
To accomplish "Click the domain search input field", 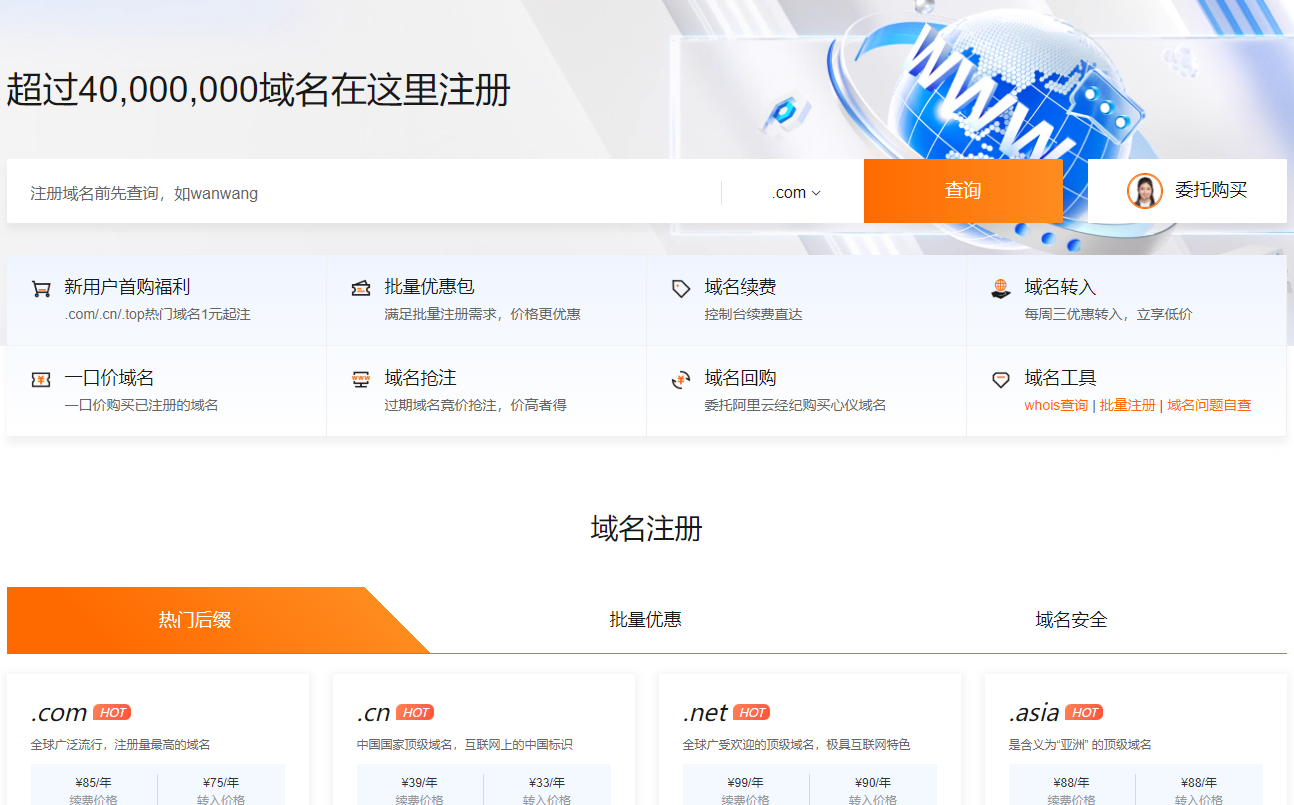I will click(x=364, y=192).
